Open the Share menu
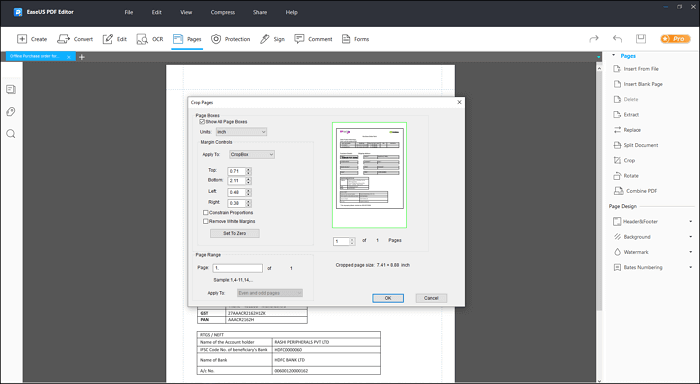 pyautogui.click(x=260, y=13)
